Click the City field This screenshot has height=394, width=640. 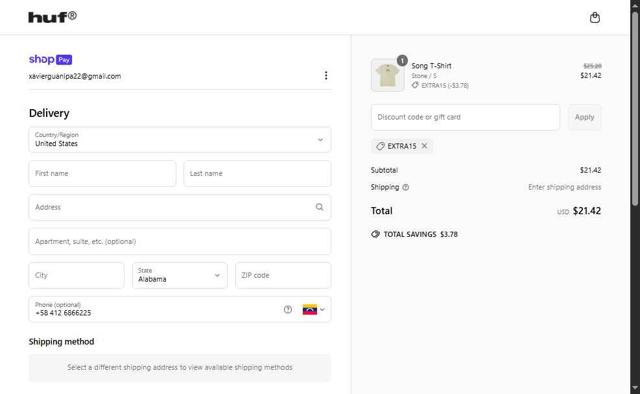coord(76,275)
